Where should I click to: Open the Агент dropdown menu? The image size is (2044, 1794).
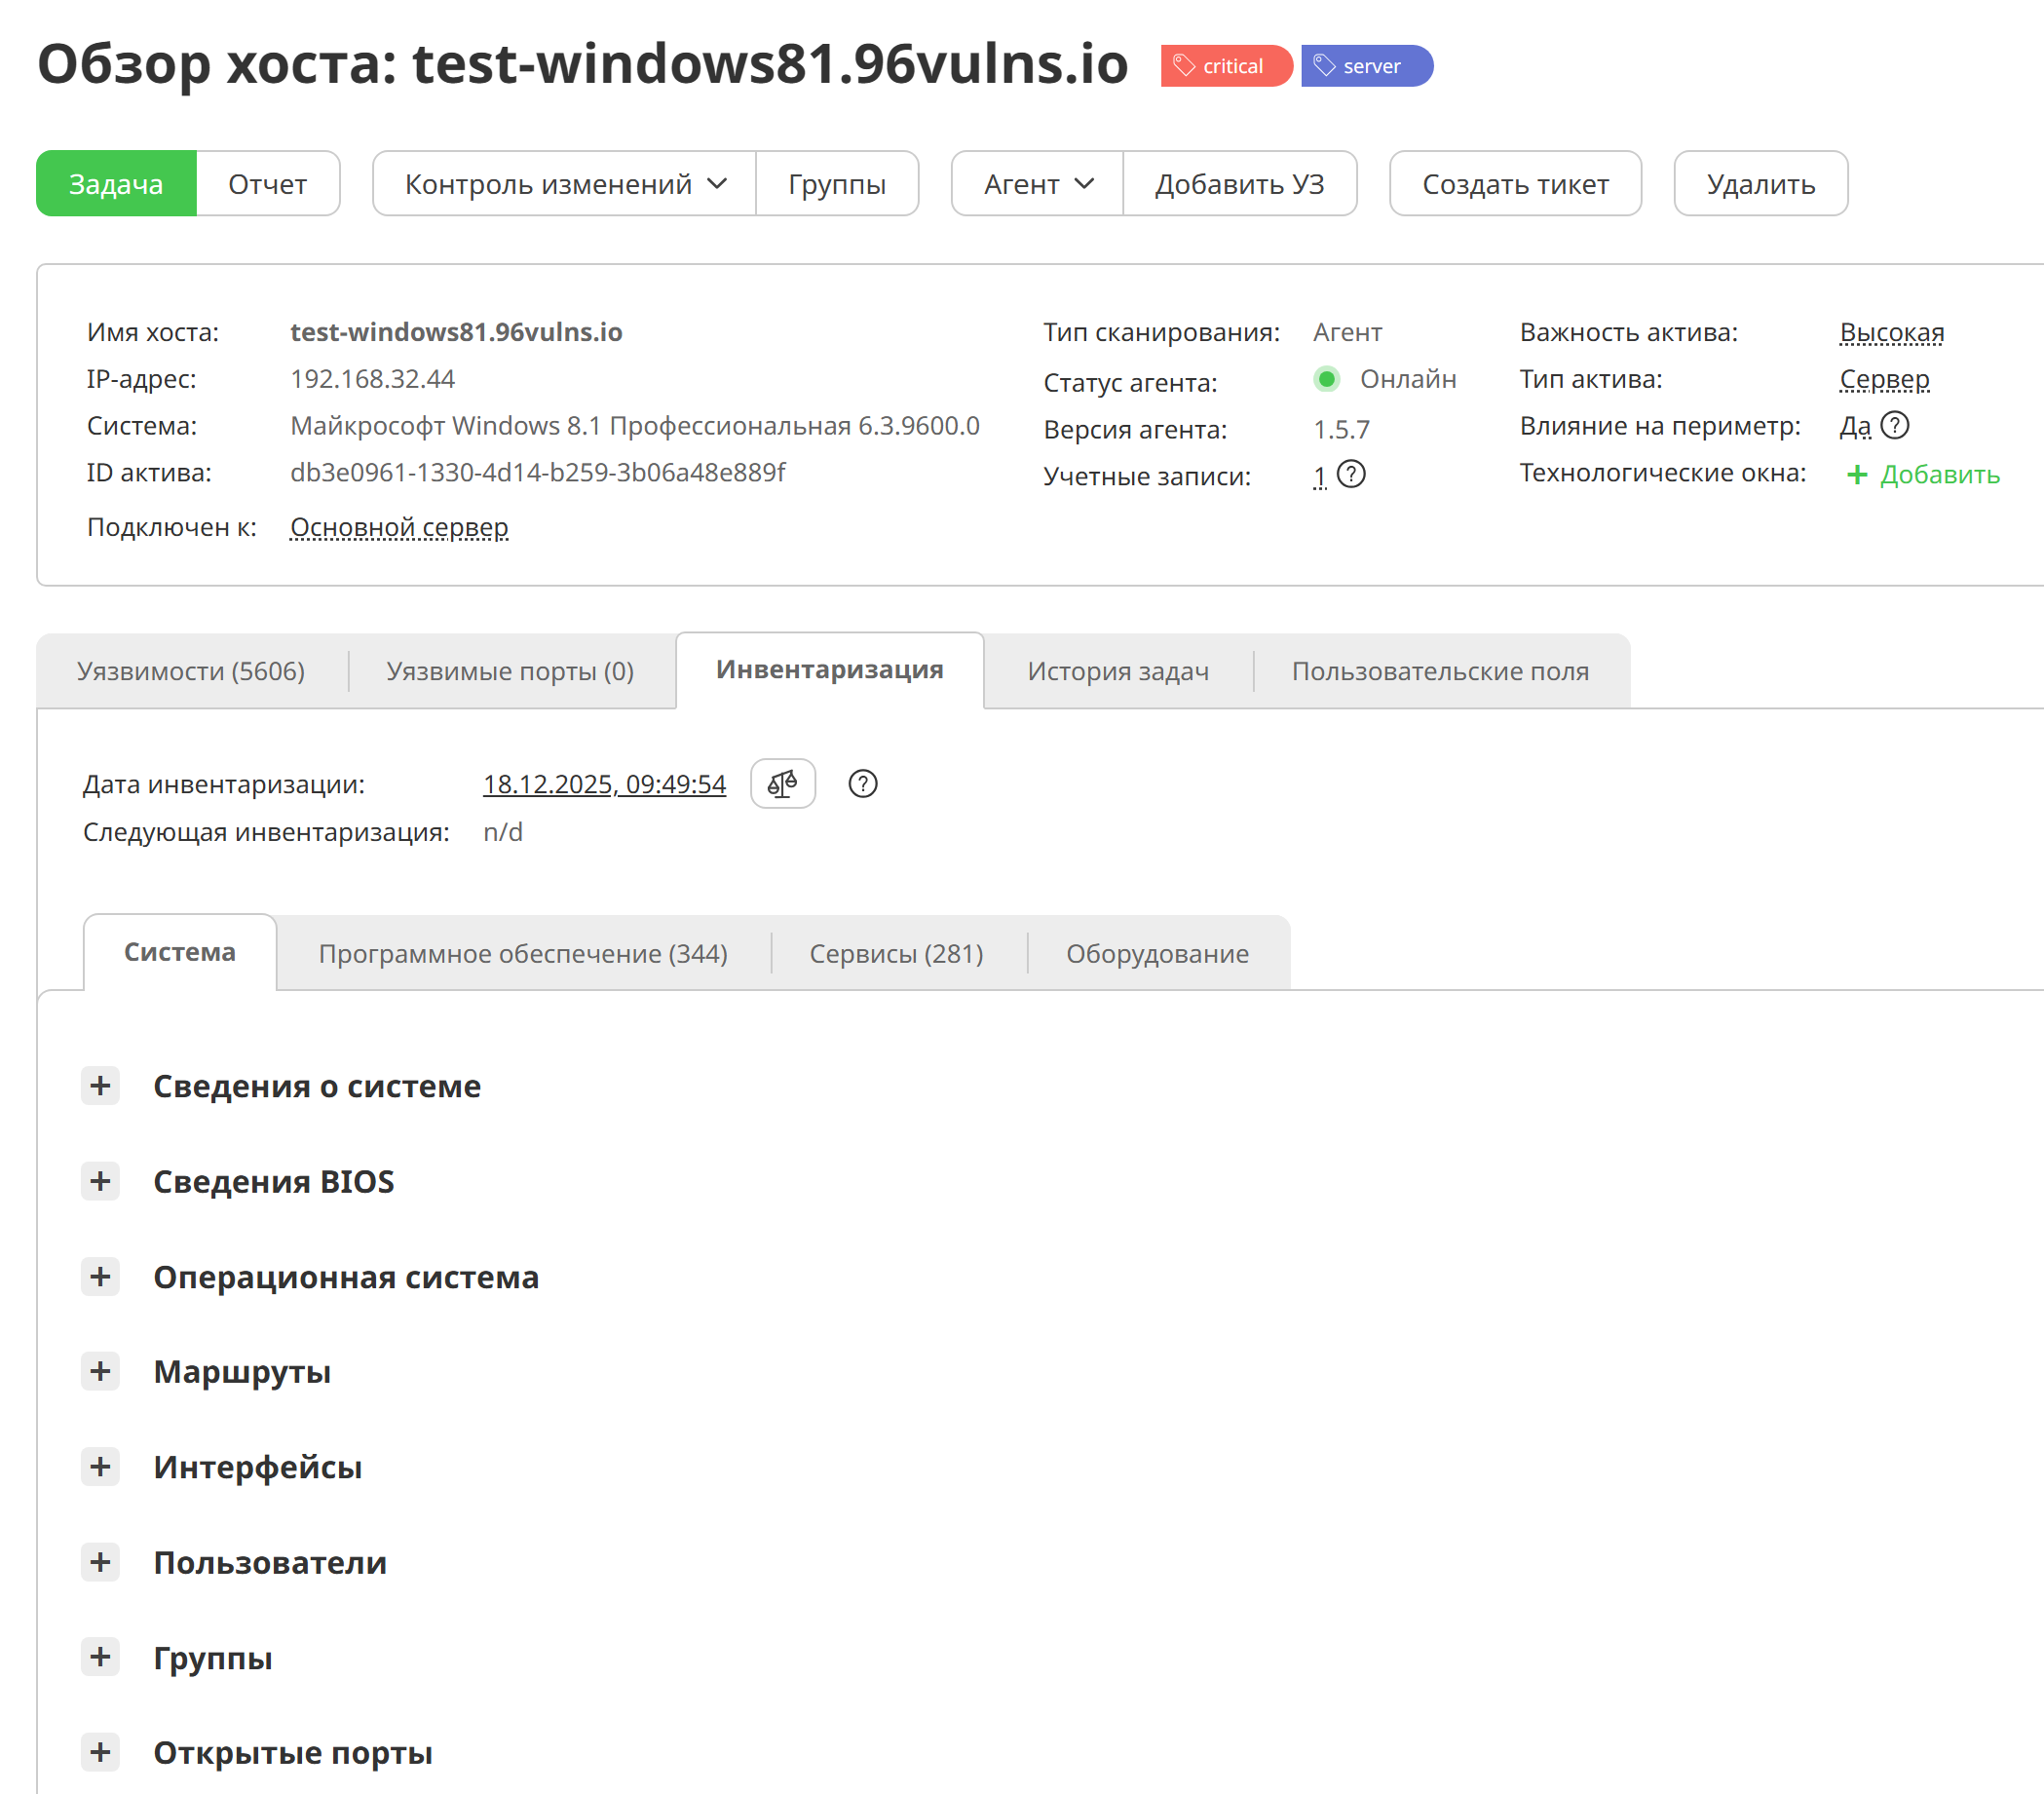coord(1037,184)
